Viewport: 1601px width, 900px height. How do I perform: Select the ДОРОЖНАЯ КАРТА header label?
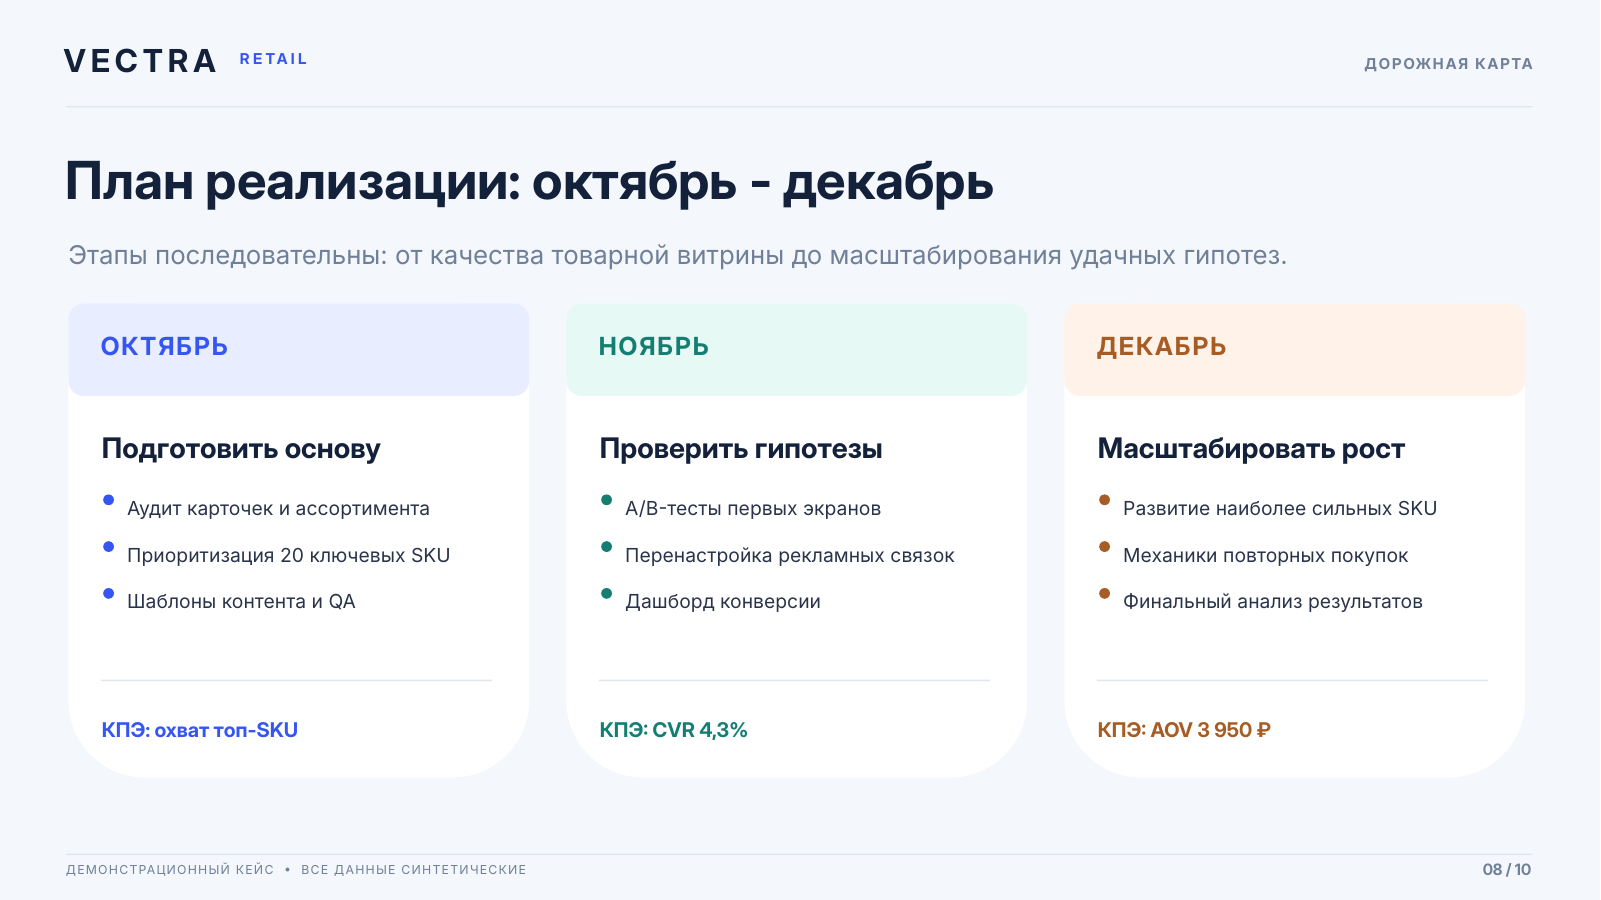(1448, 64)
